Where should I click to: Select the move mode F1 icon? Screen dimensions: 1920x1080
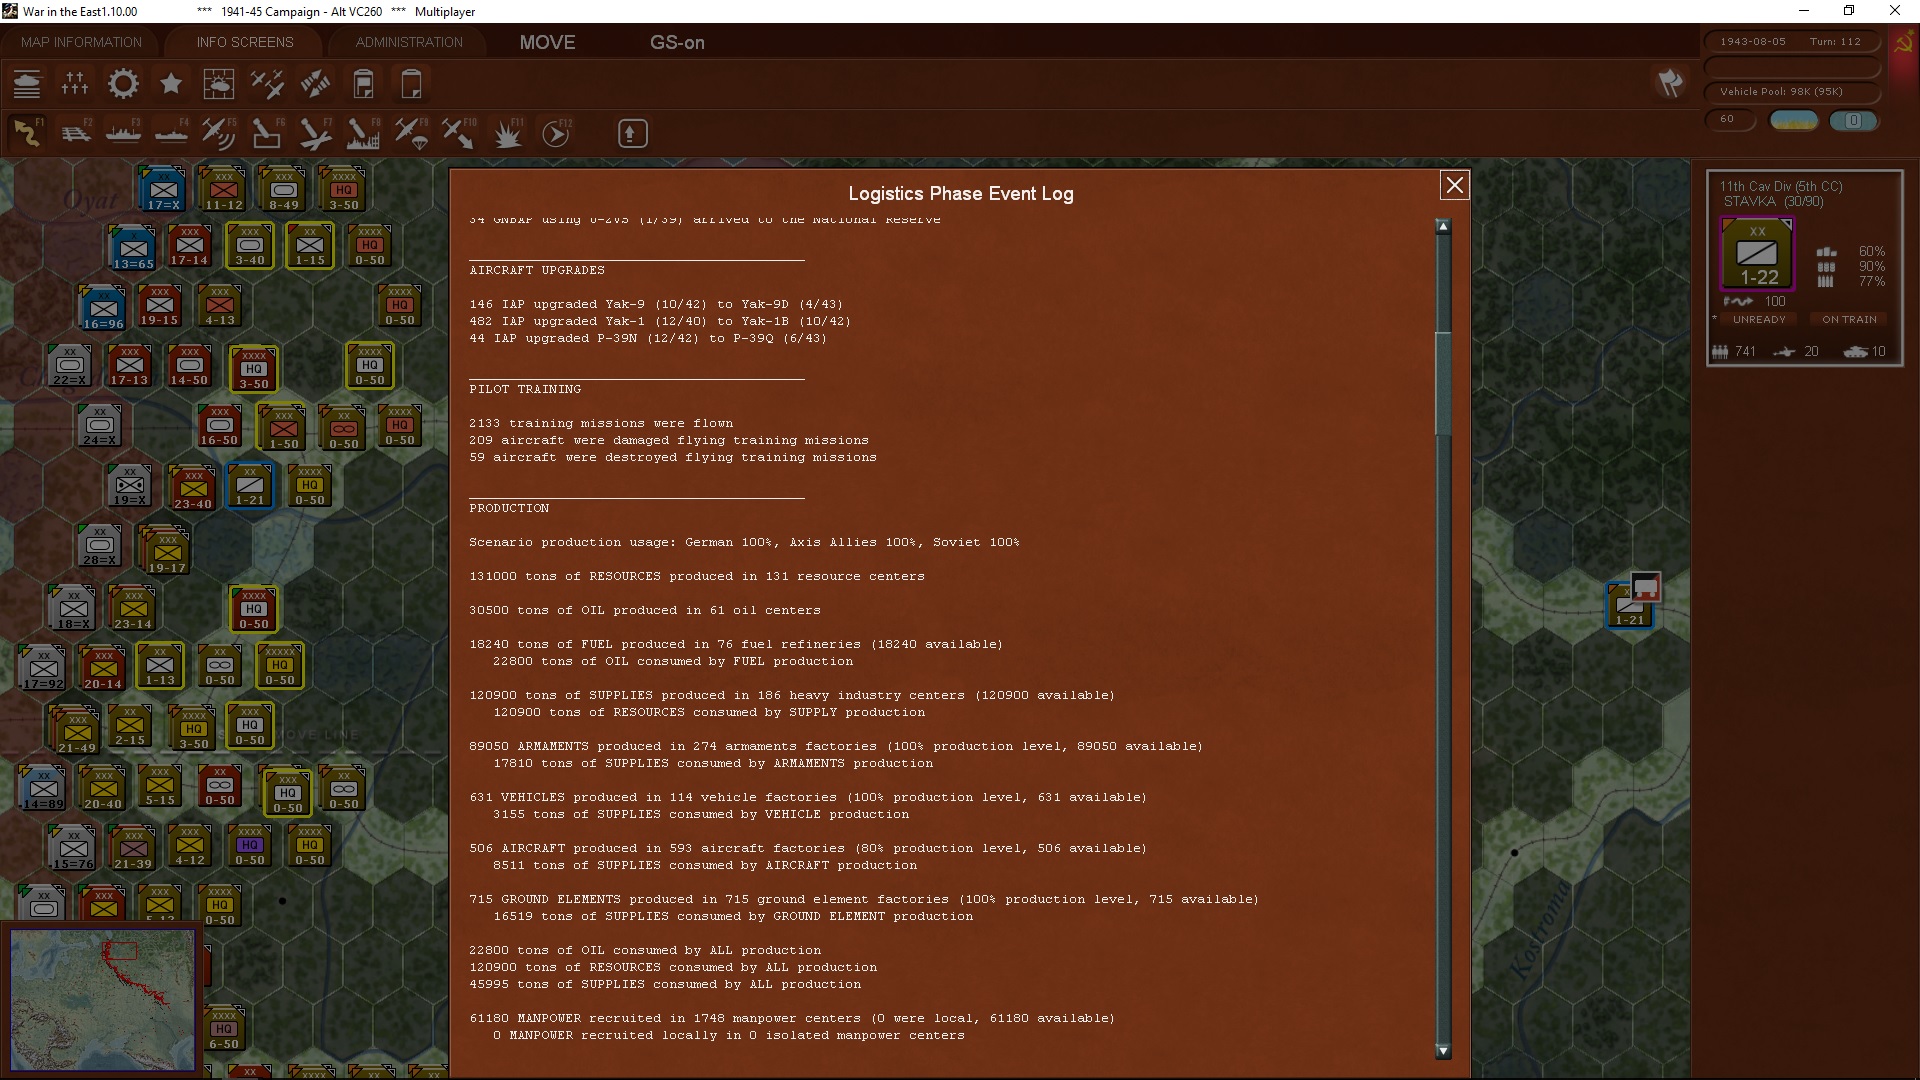coord(27,133)
